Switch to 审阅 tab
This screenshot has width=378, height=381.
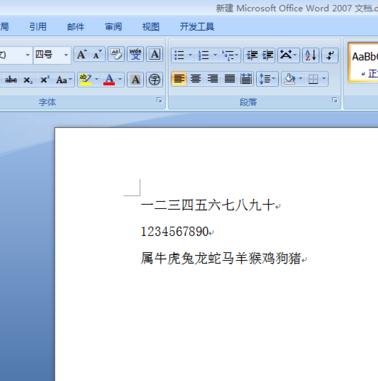point(113,26)
